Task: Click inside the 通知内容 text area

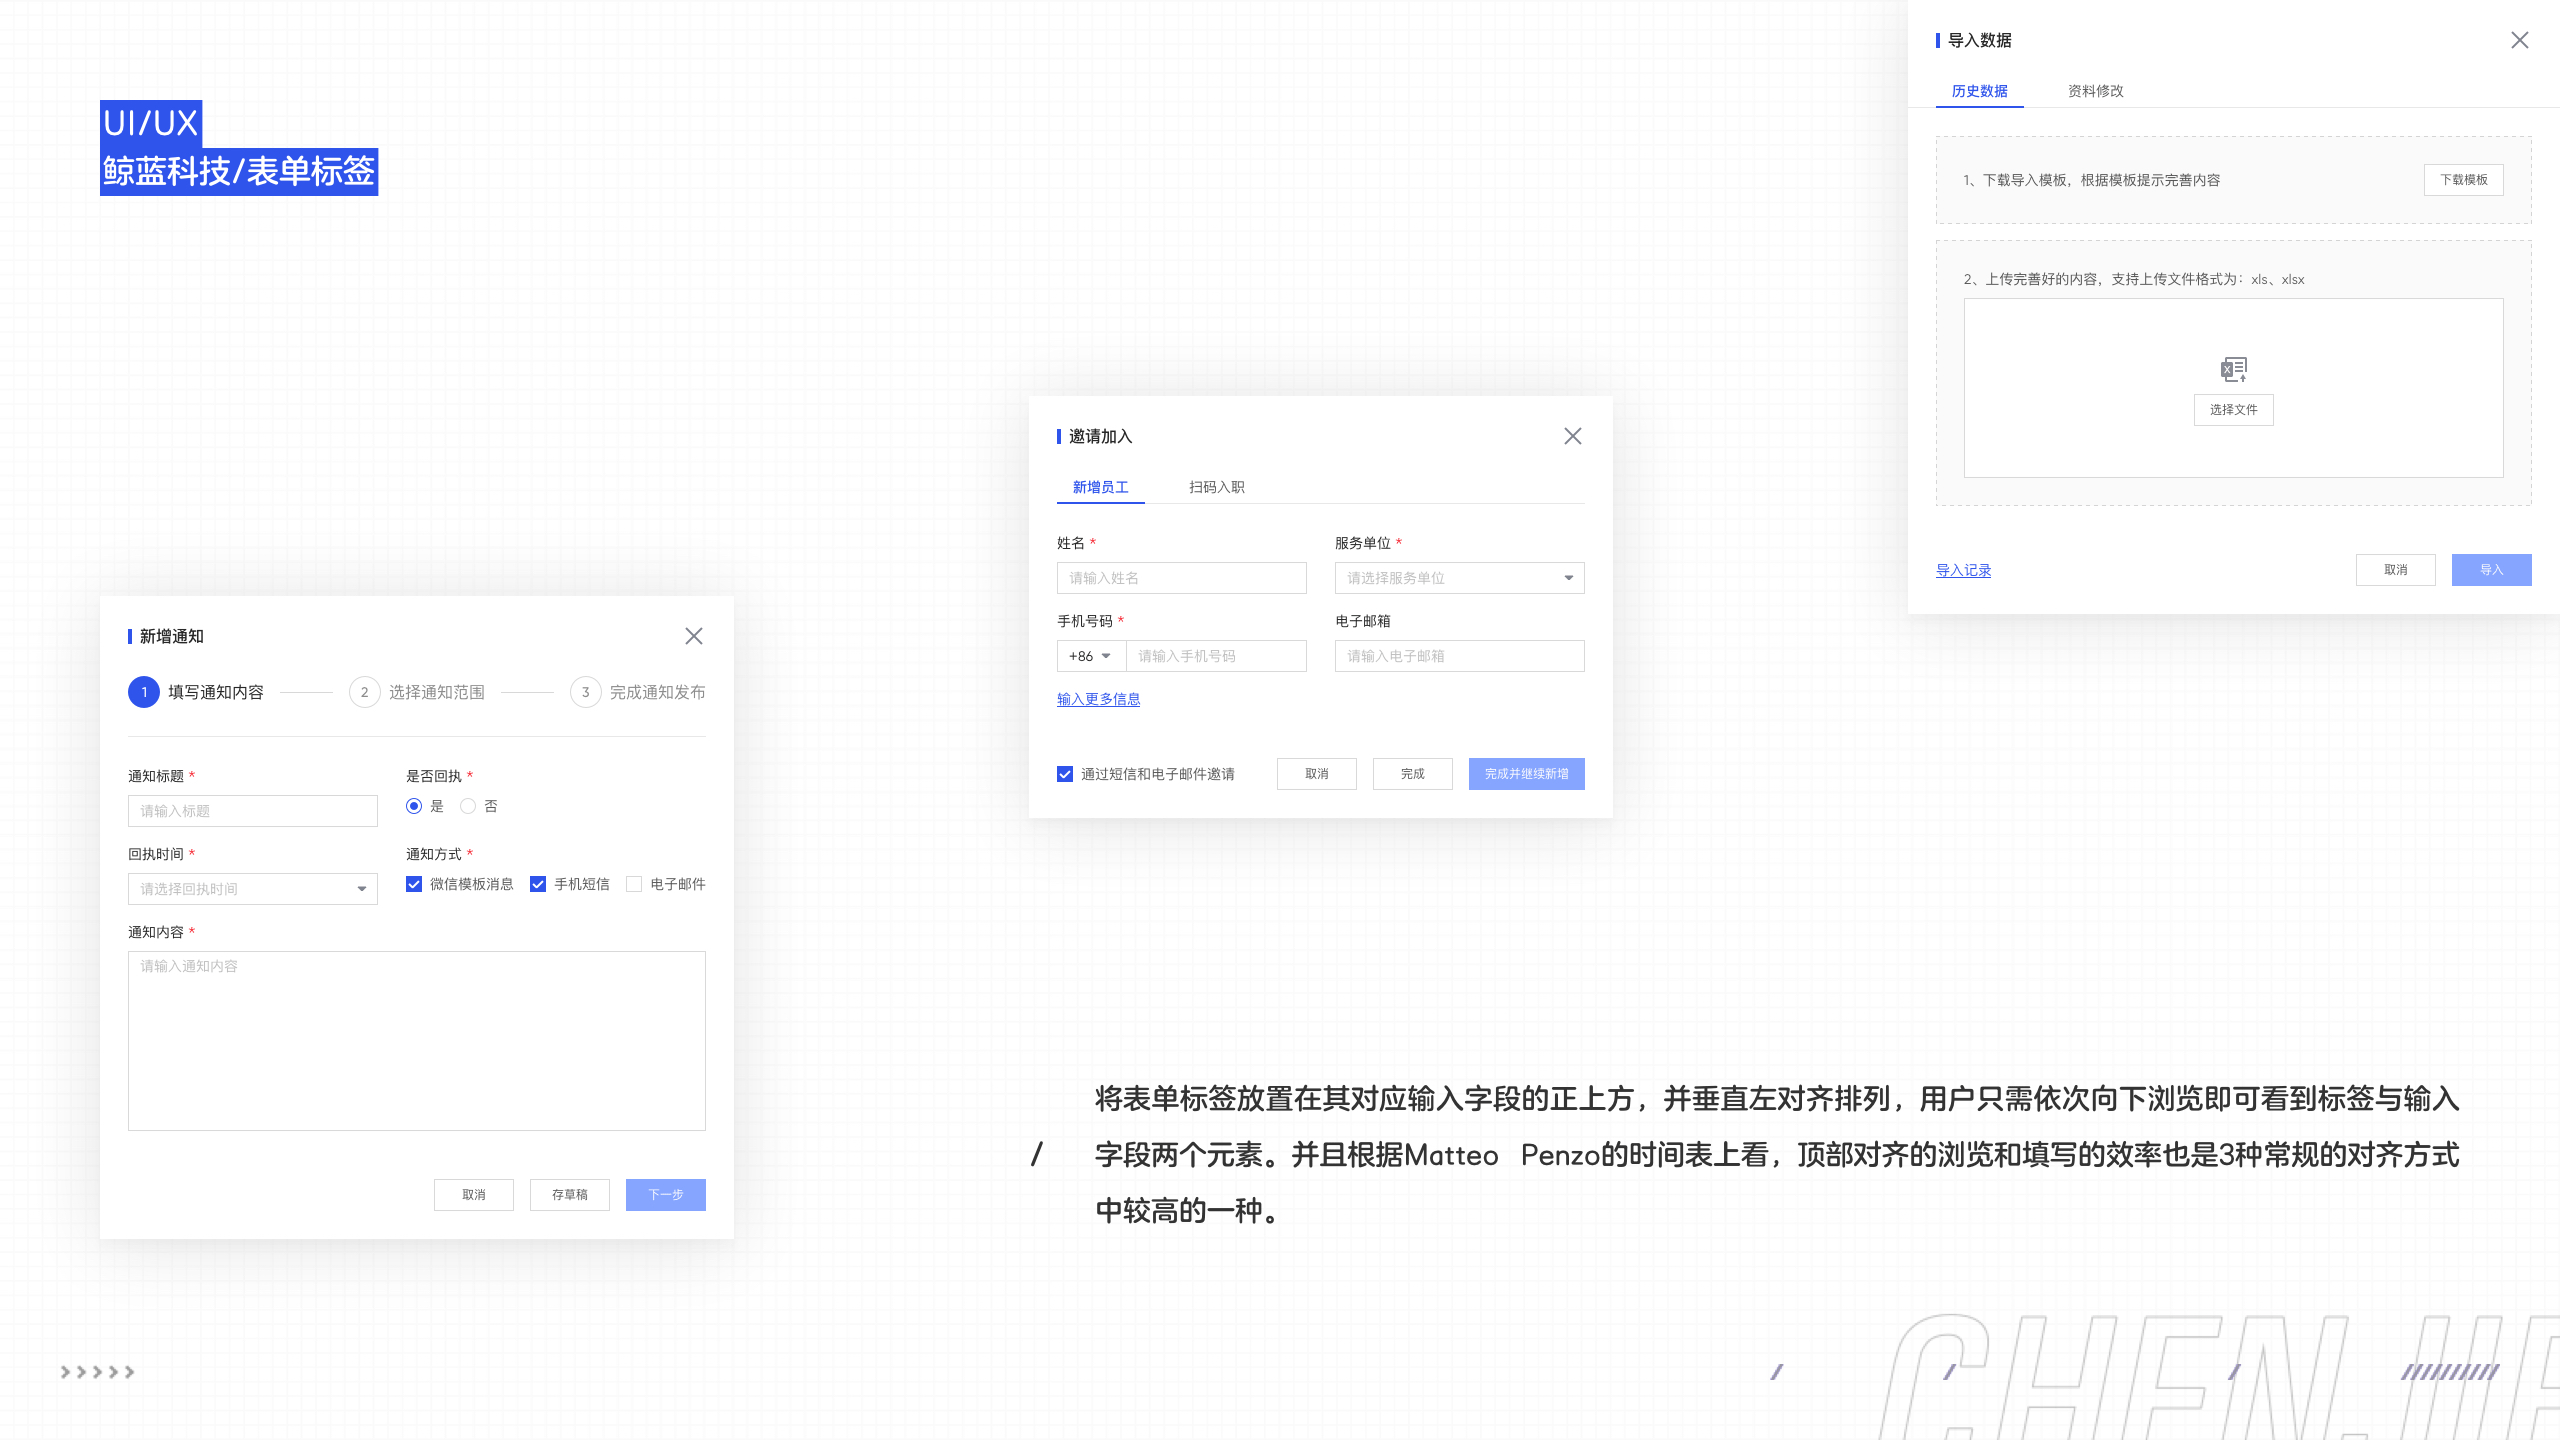Action: (416, 1040)
